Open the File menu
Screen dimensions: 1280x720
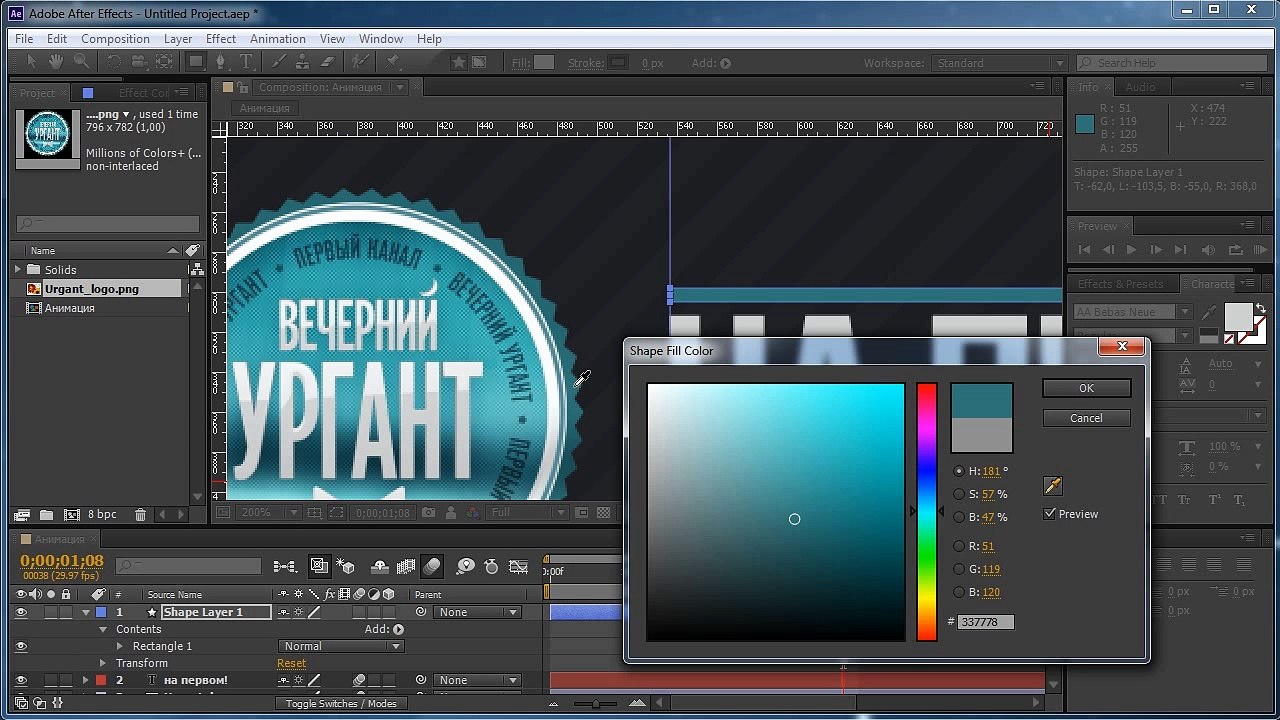(x=24, y=39)
